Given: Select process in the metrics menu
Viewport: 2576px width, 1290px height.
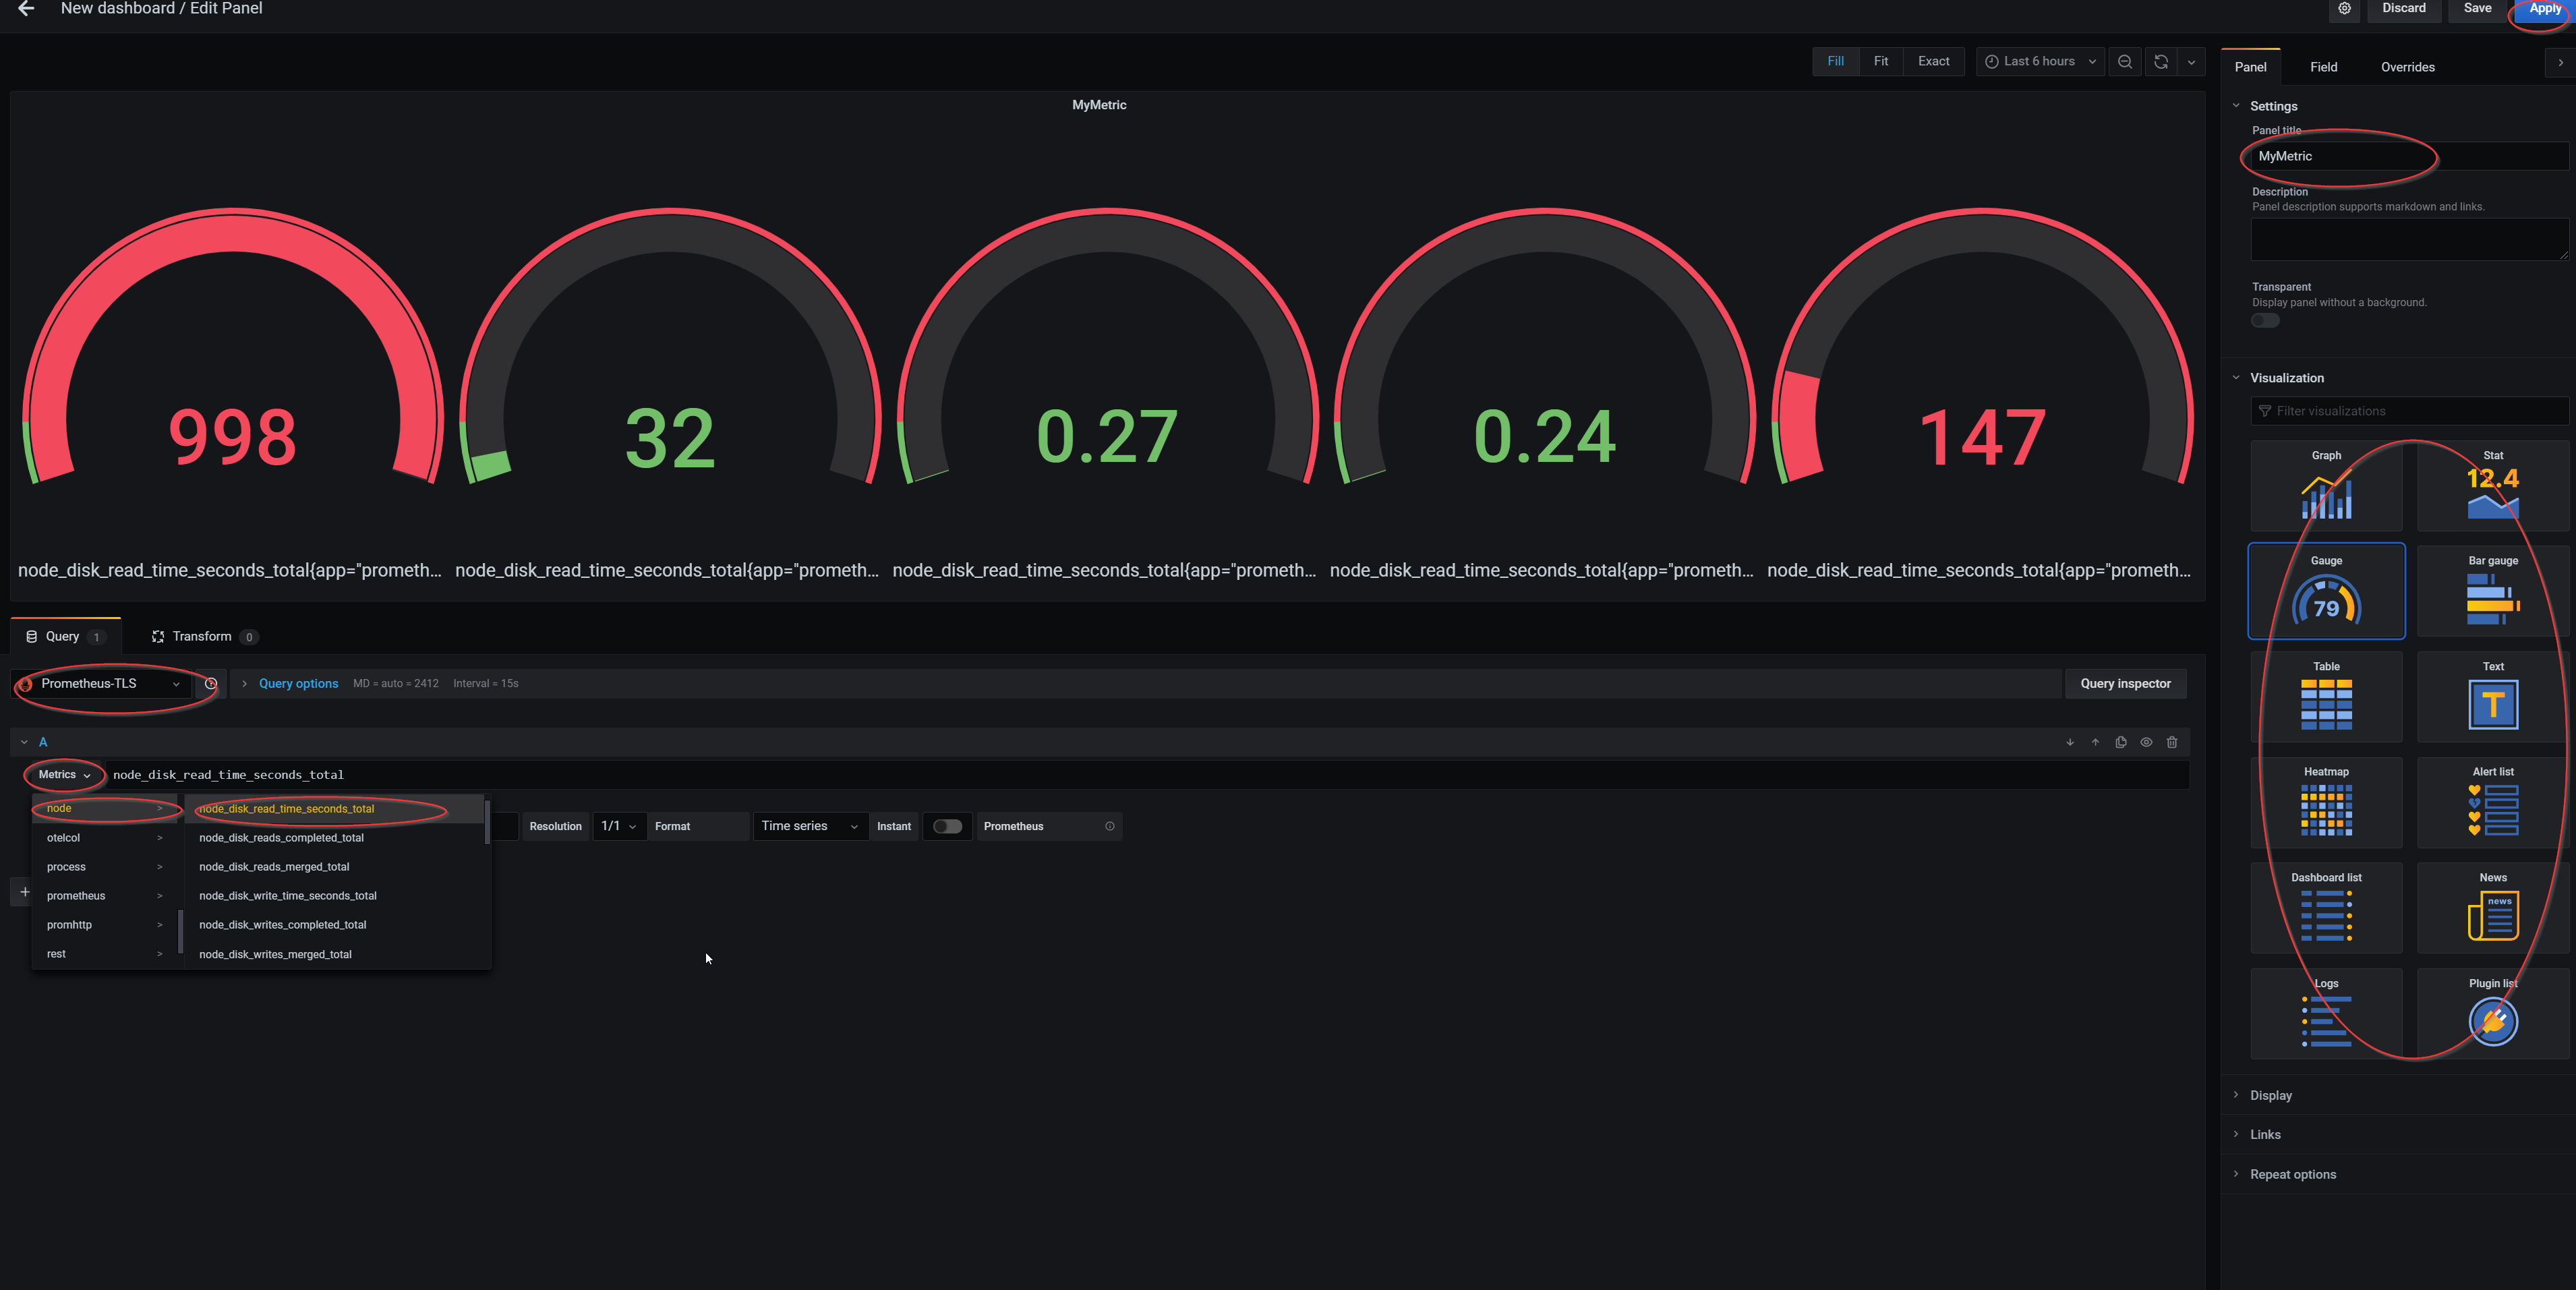Looking at the screenshot, I should point(104,867).
